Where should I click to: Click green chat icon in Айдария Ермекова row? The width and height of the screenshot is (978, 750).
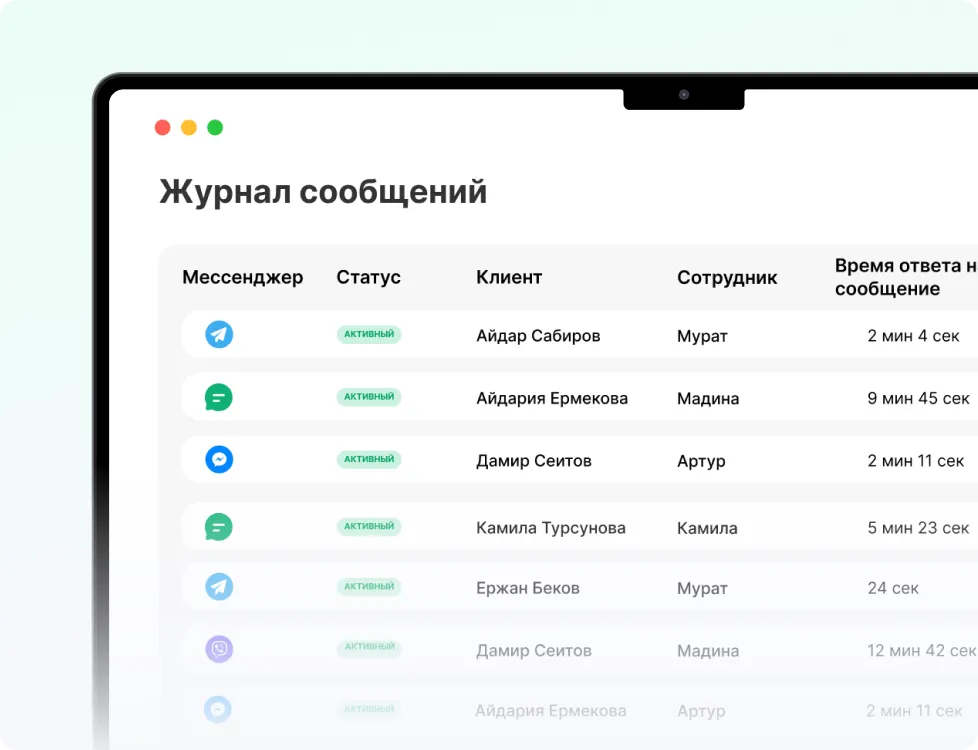pos(219,397)
